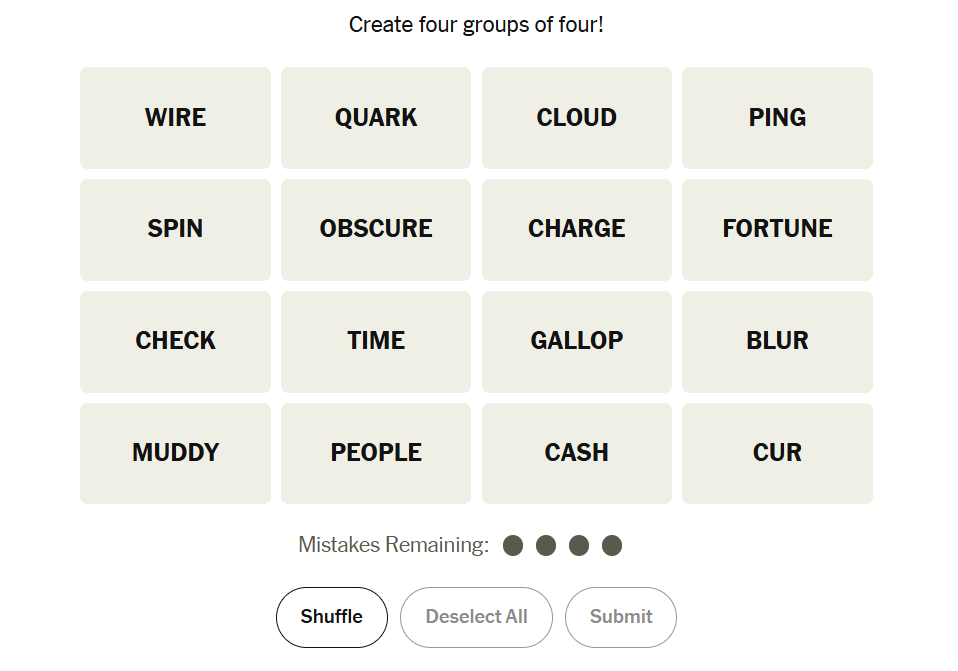Choose the SPIN tile

(175, 229)
